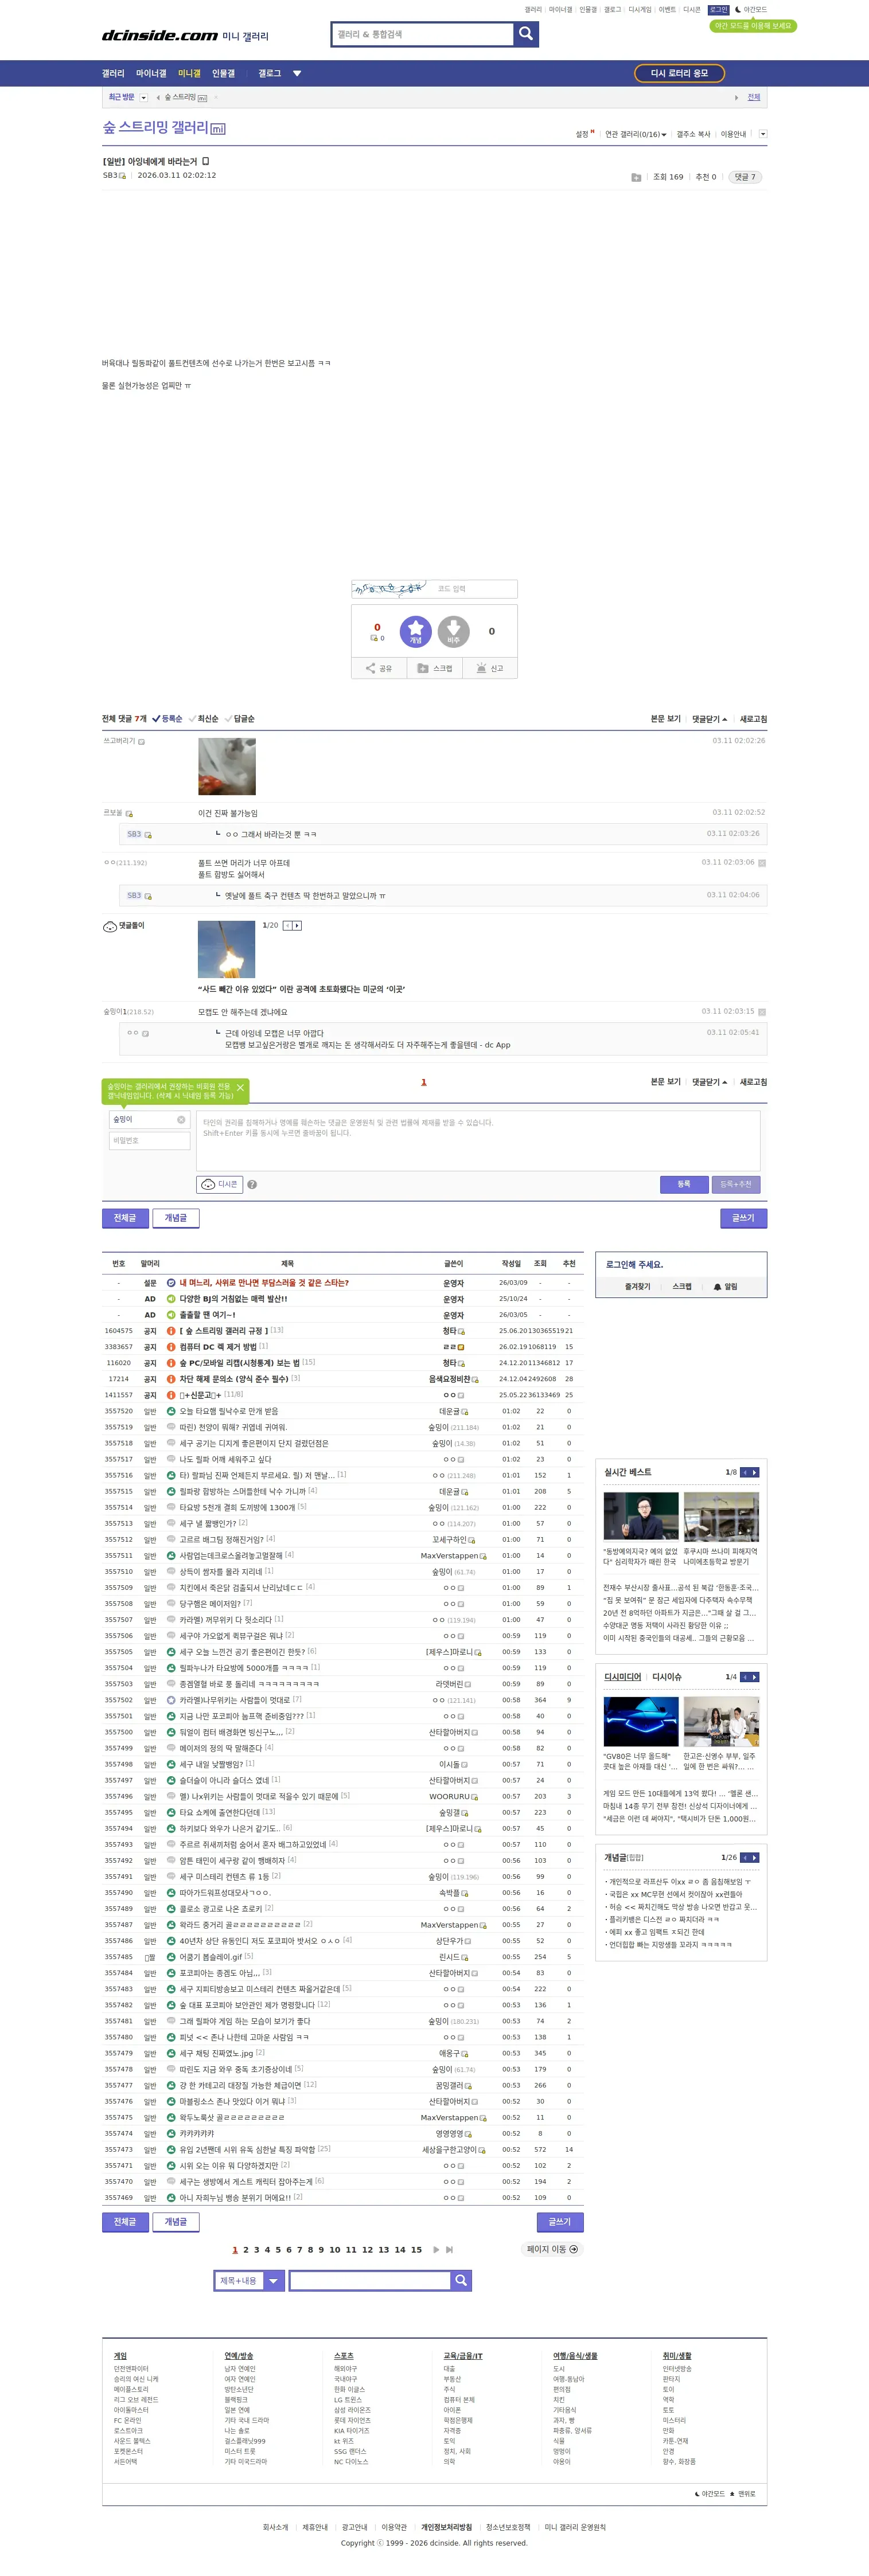Delete the ㅇㅇ(211.192) comment with its X icon
The height and width of the screenshot is (2576, 869).
tap(762, 862)
